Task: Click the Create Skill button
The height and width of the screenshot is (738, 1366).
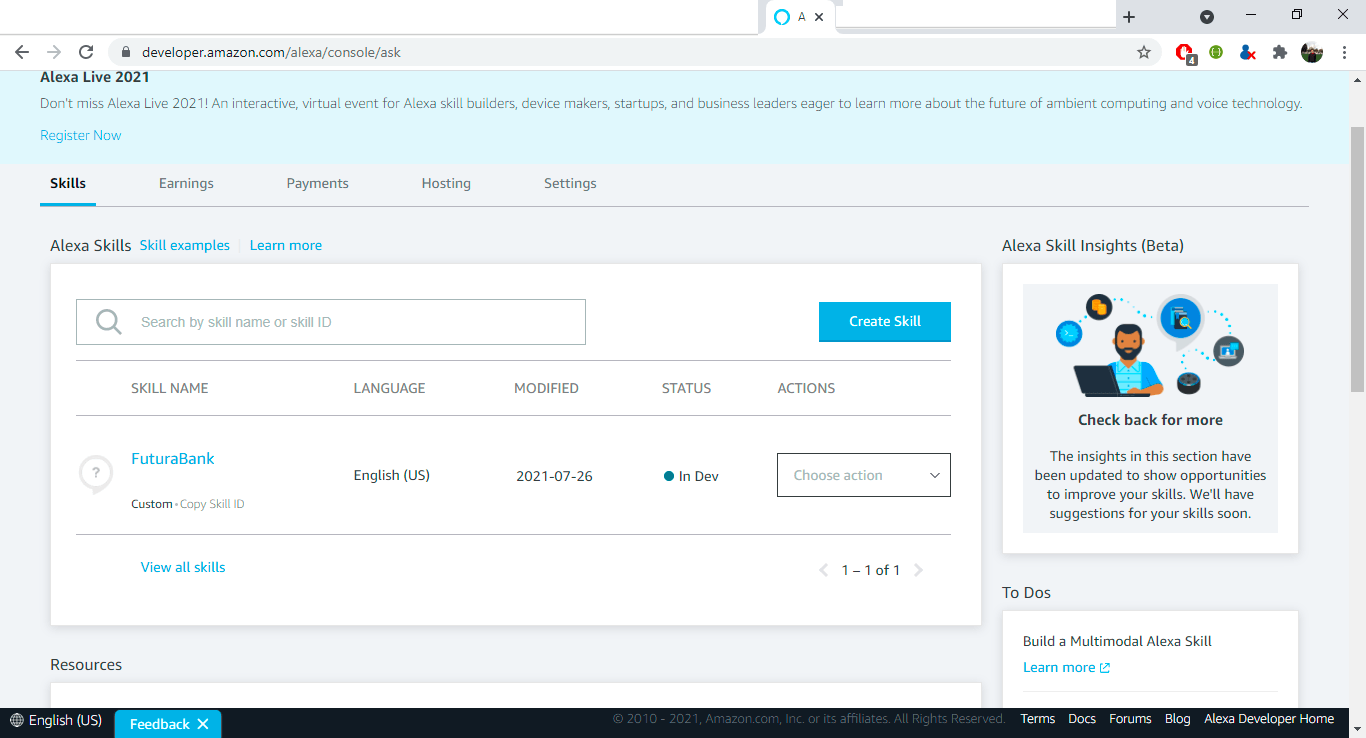Action: pos(885,321)
